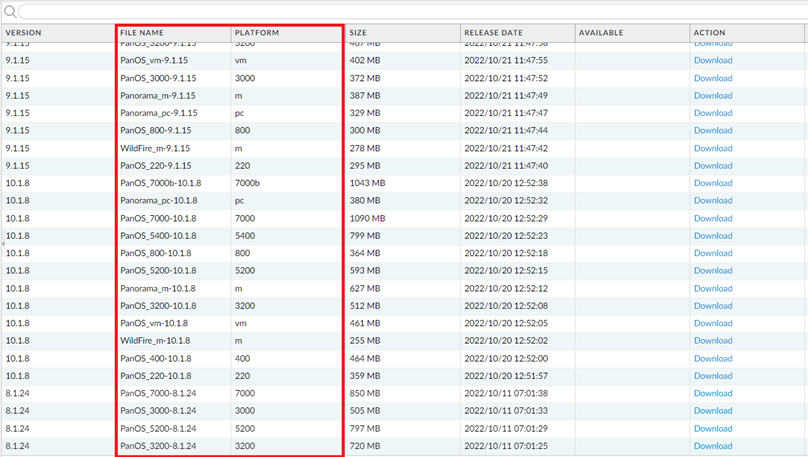Select file name PanOS_7000-8.1.24
This screenshot has width=808, height=457.
(158, 393)
